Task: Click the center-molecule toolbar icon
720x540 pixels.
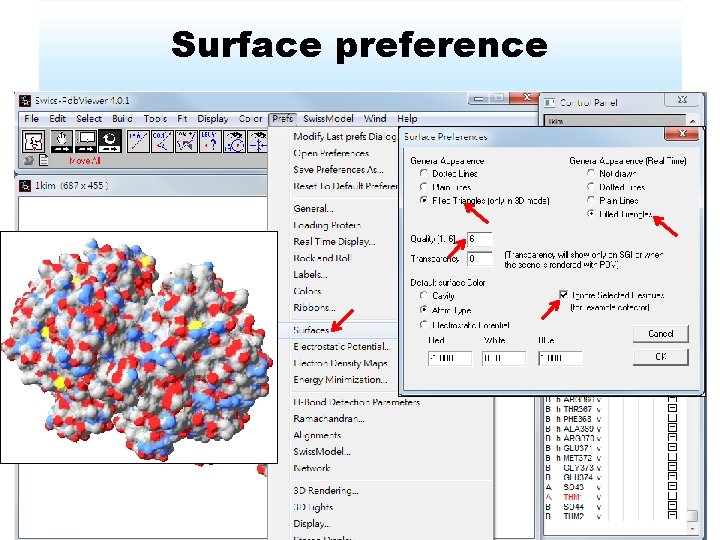Action: click(x=34, y=141)
